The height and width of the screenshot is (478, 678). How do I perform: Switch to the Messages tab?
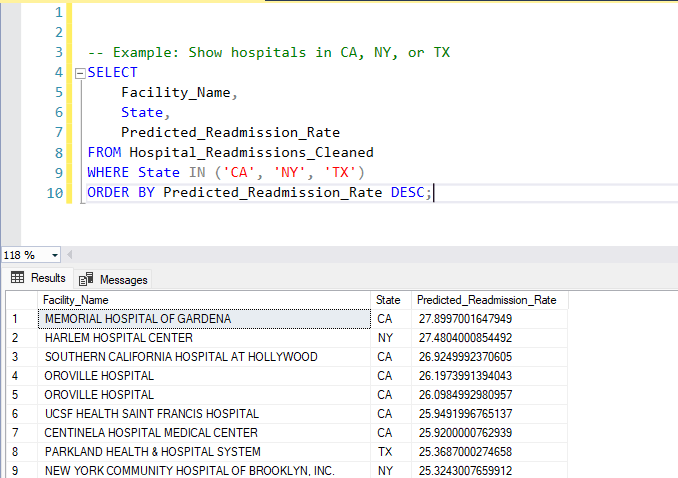113,280
